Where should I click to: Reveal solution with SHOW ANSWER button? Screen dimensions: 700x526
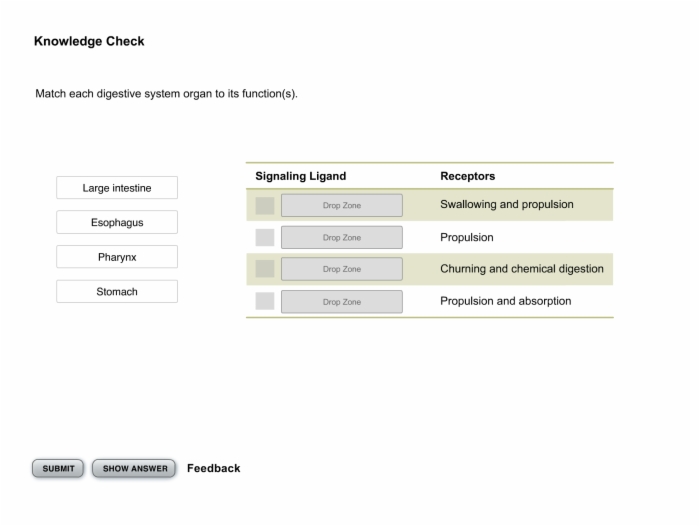pyautogui.click(x=134, y=468)
